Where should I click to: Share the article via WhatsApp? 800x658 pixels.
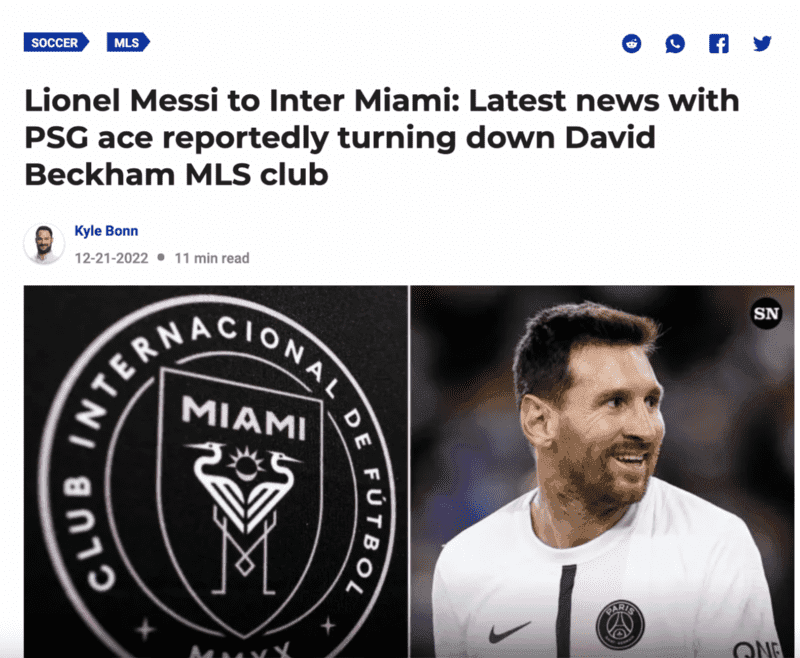click(x=676, y=43)
